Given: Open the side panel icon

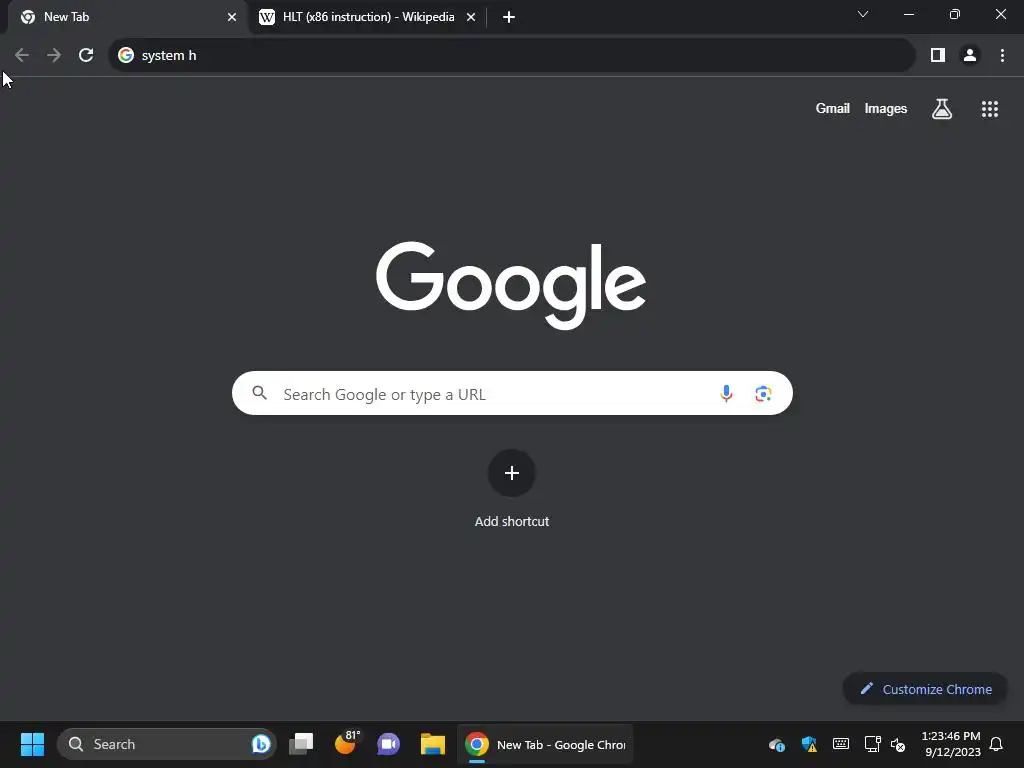Looking at the screenshot, I should click(x=938, y=56).
